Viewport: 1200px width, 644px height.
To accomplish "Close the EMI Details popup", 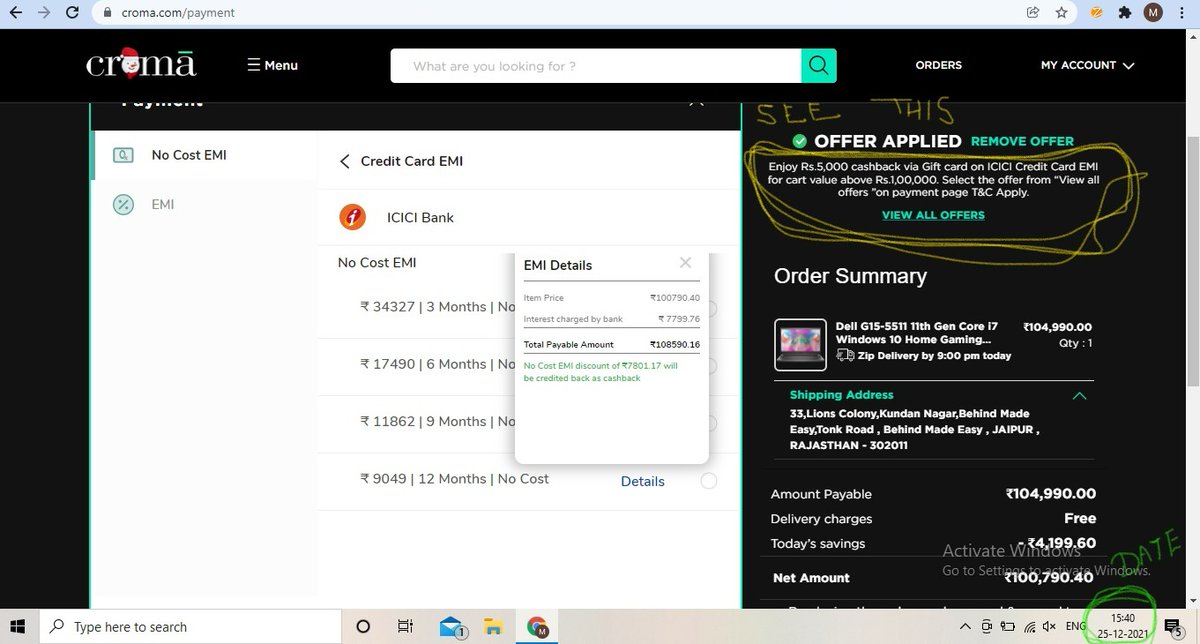I will pyautogui.click(x=685, y=263).
